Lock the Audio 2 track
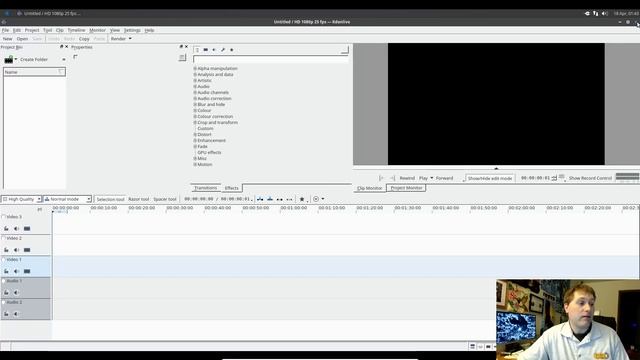640x360 pixels. (x=7, y=313)
